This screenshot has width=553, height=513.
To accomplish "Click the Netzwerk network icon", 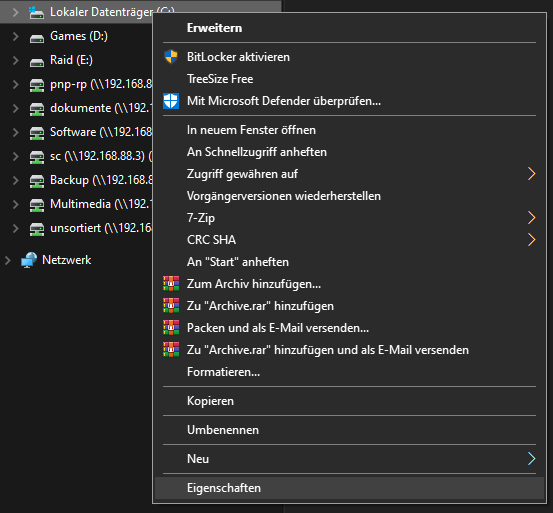I will pos(29,260).
